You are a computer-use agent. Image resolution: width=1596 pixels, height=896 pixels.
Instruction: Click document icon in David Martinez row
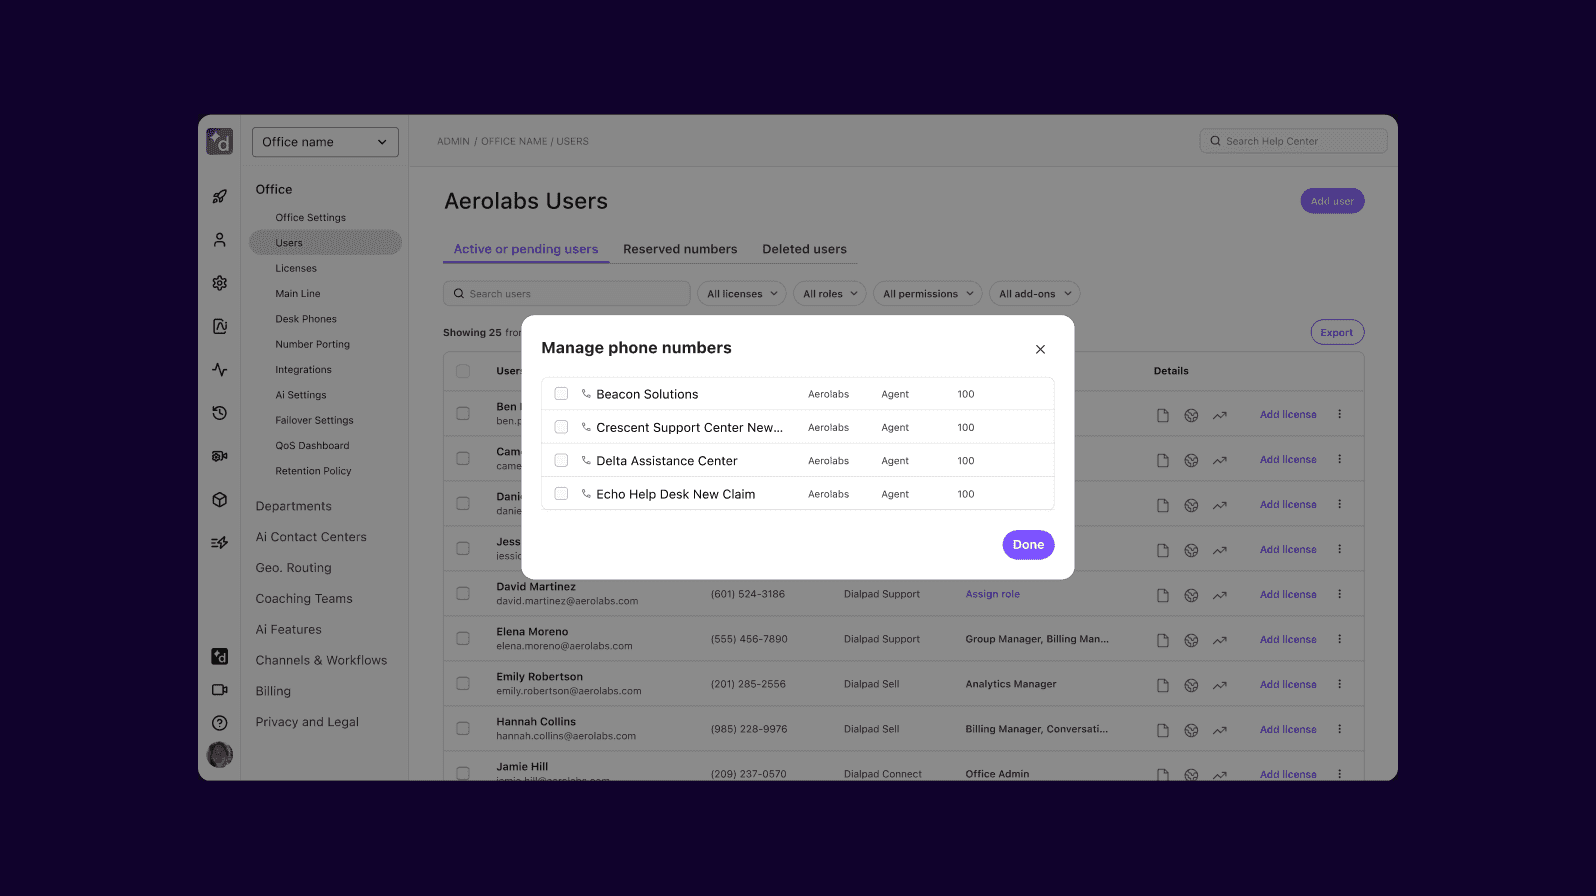[x=1162, y=595]
